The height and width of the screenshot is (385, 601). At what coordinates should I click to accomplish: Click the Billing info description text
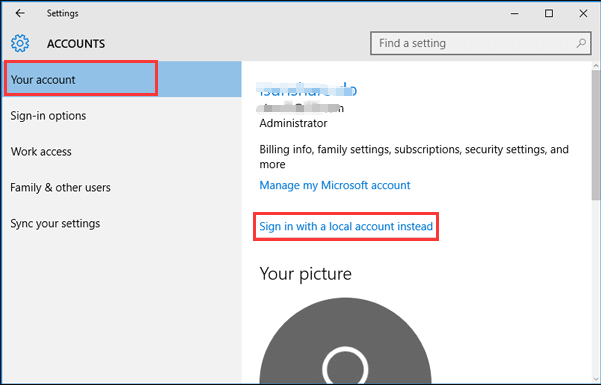point(414,156)
